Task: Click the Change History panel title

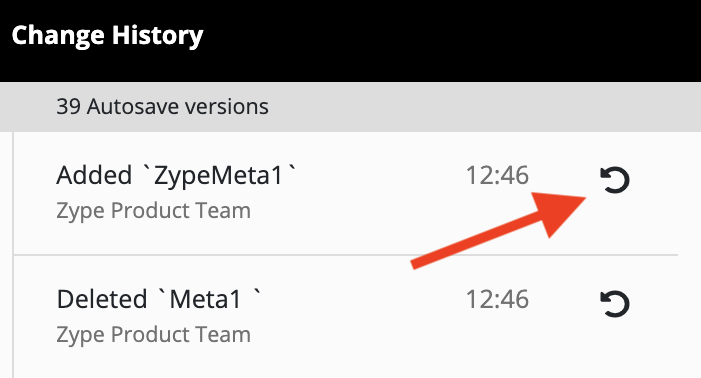Action: tap(107, 36)
